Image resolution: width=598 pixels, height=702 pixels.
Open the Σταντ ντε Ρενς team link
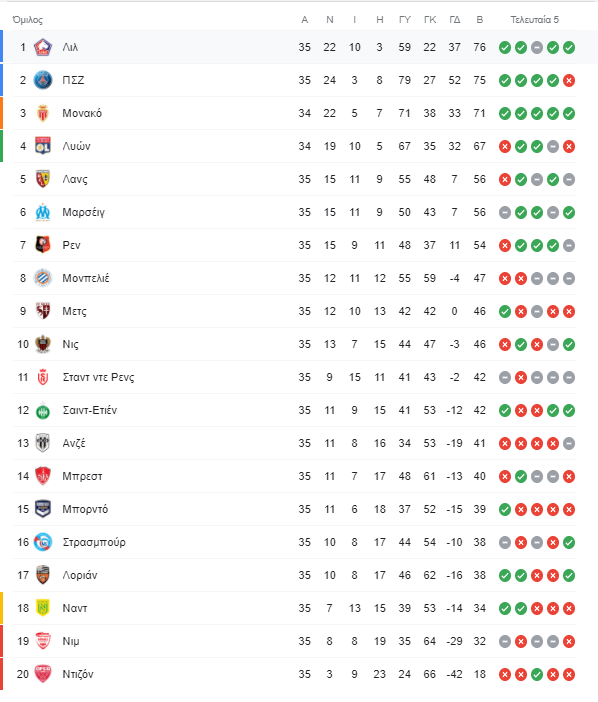click(x=98, y=377)
